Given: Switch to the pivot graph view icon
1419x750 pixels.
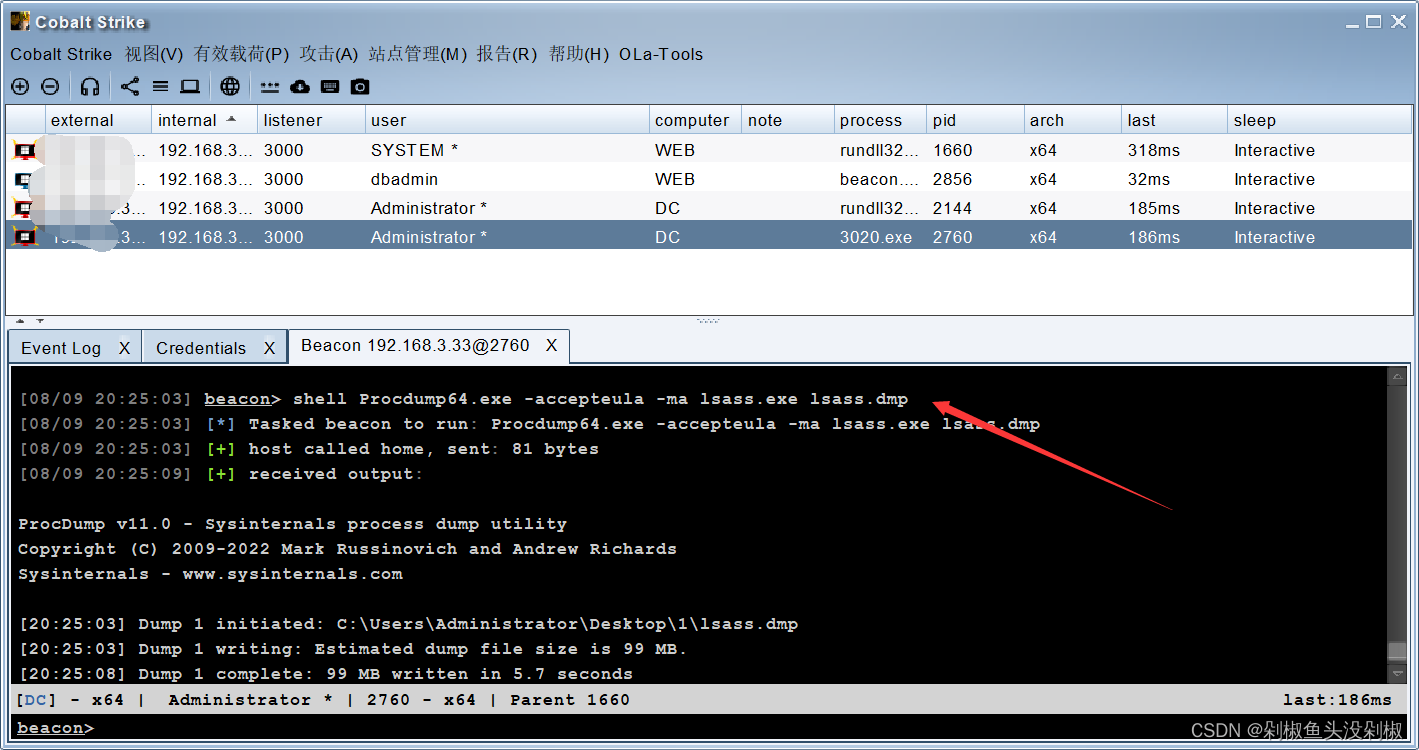Looking at the screenshot, I should 130,87.
